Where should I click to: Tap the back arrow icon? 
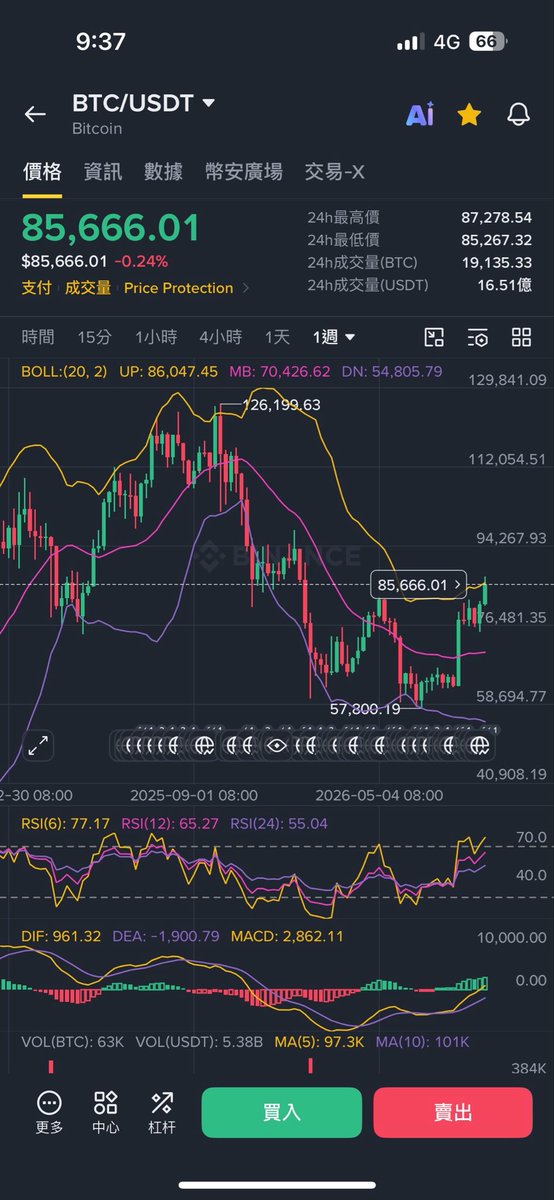[35, 114]
